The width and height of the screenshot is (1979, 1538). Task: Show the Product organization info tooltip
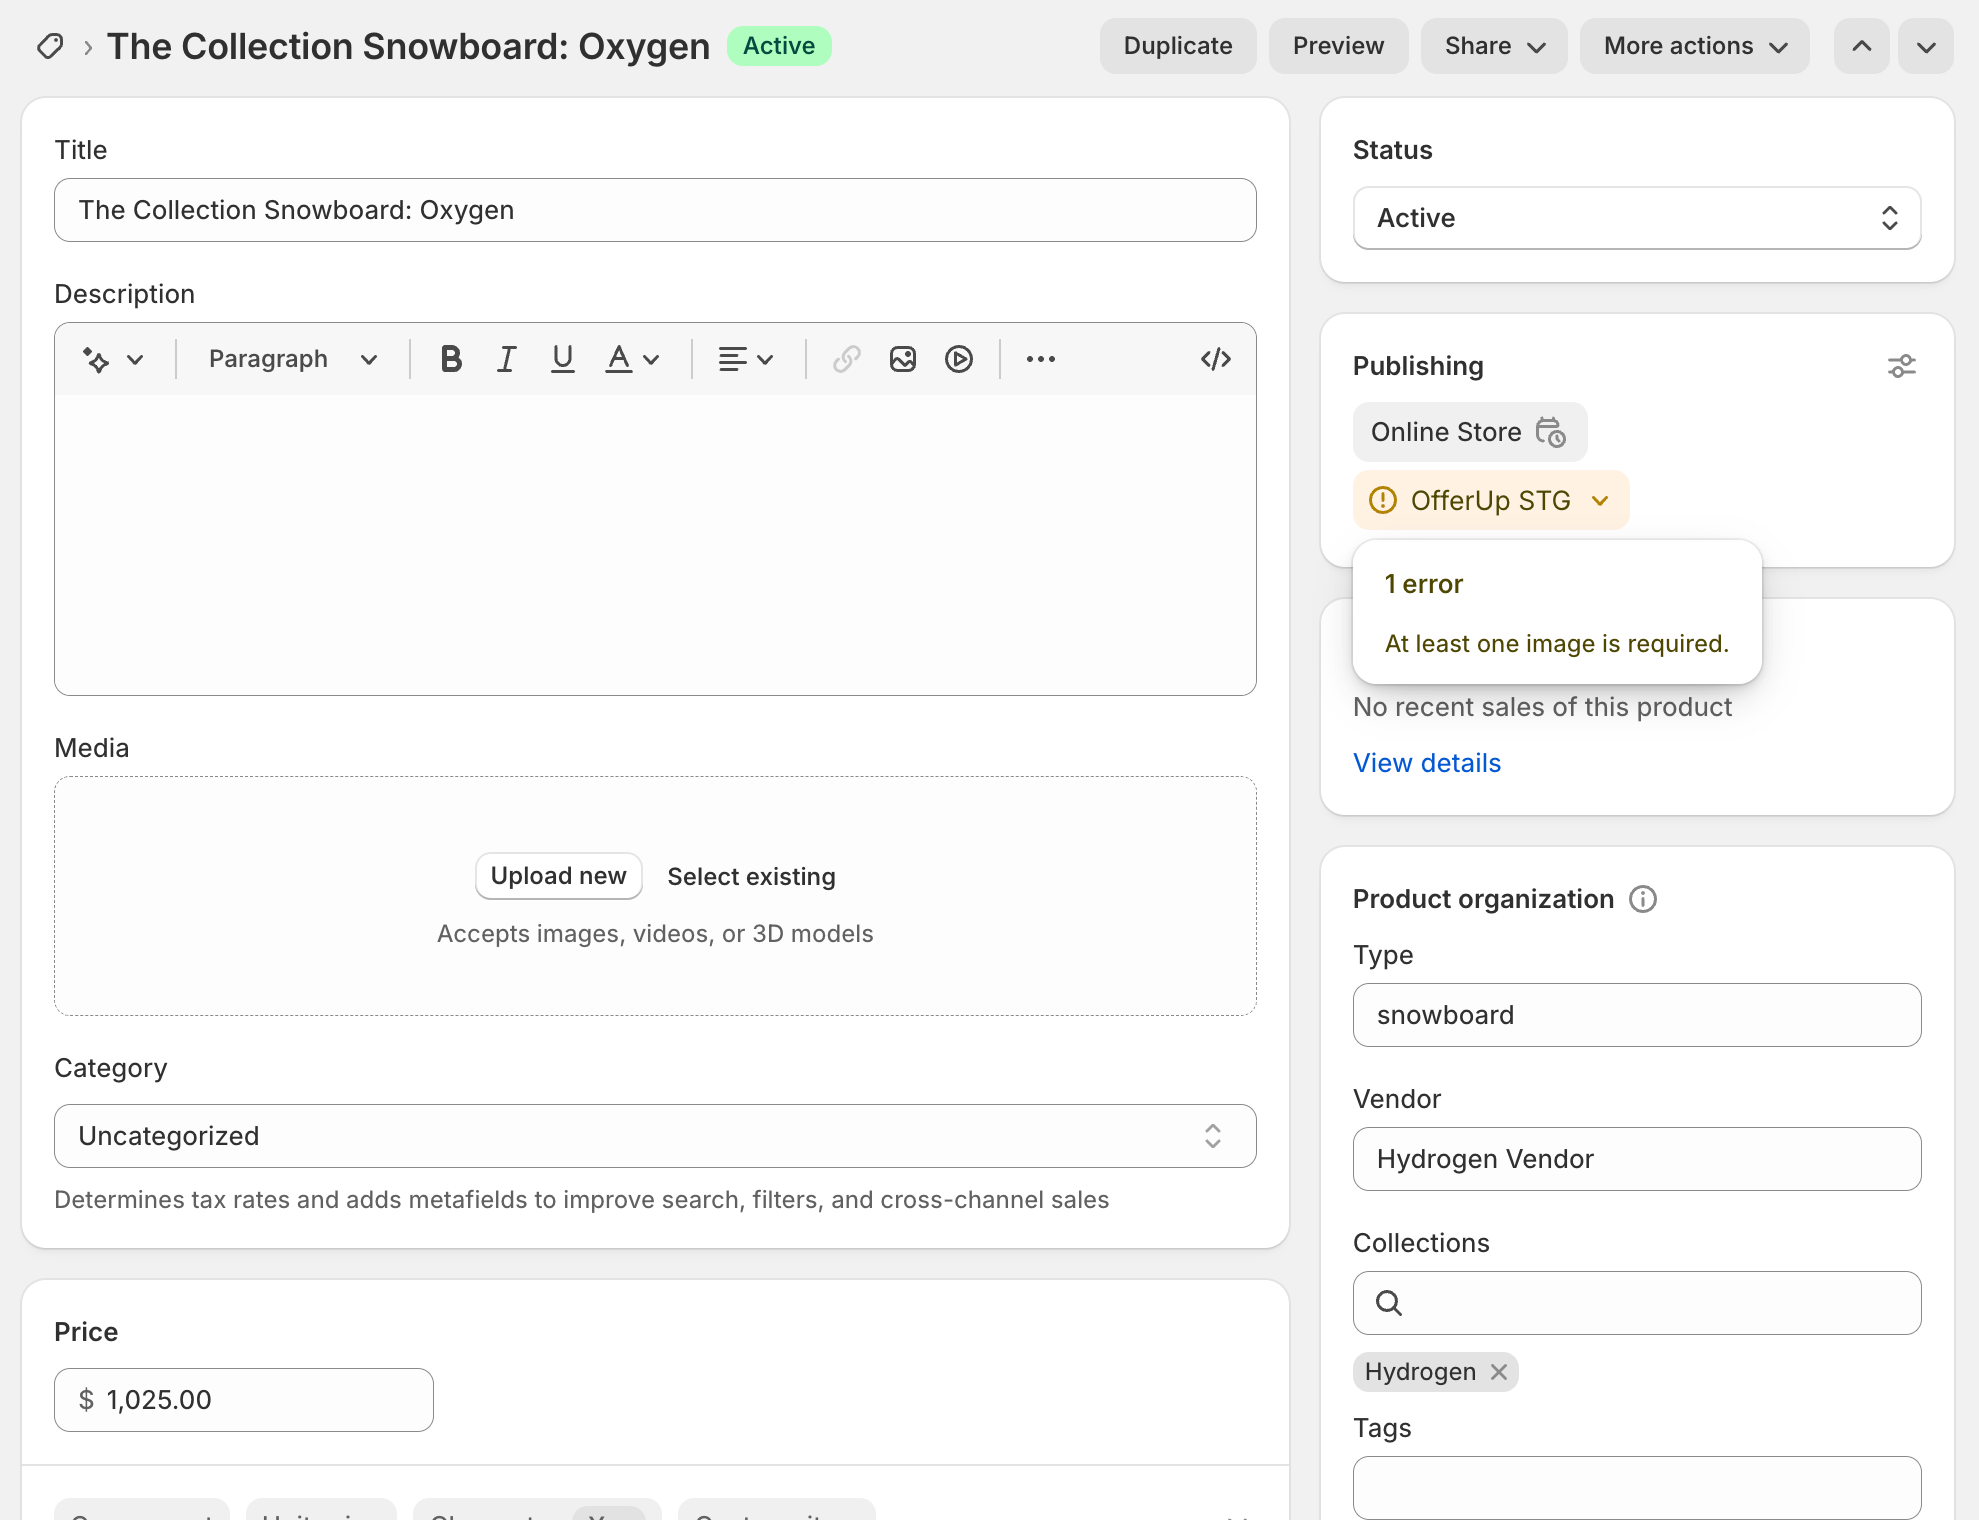pyautogui.click(x=1643, y=899)
